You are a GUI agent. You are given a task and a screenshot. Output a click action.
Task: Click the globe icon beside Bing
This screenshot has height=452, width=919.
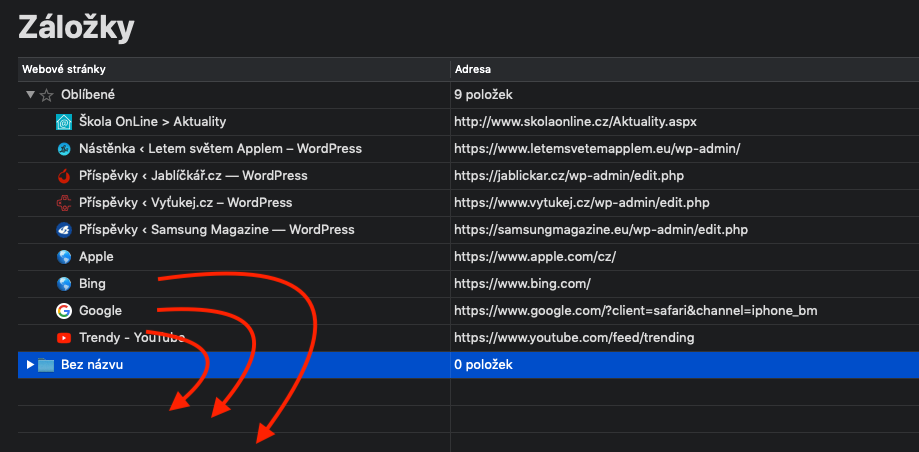point(63,284)
